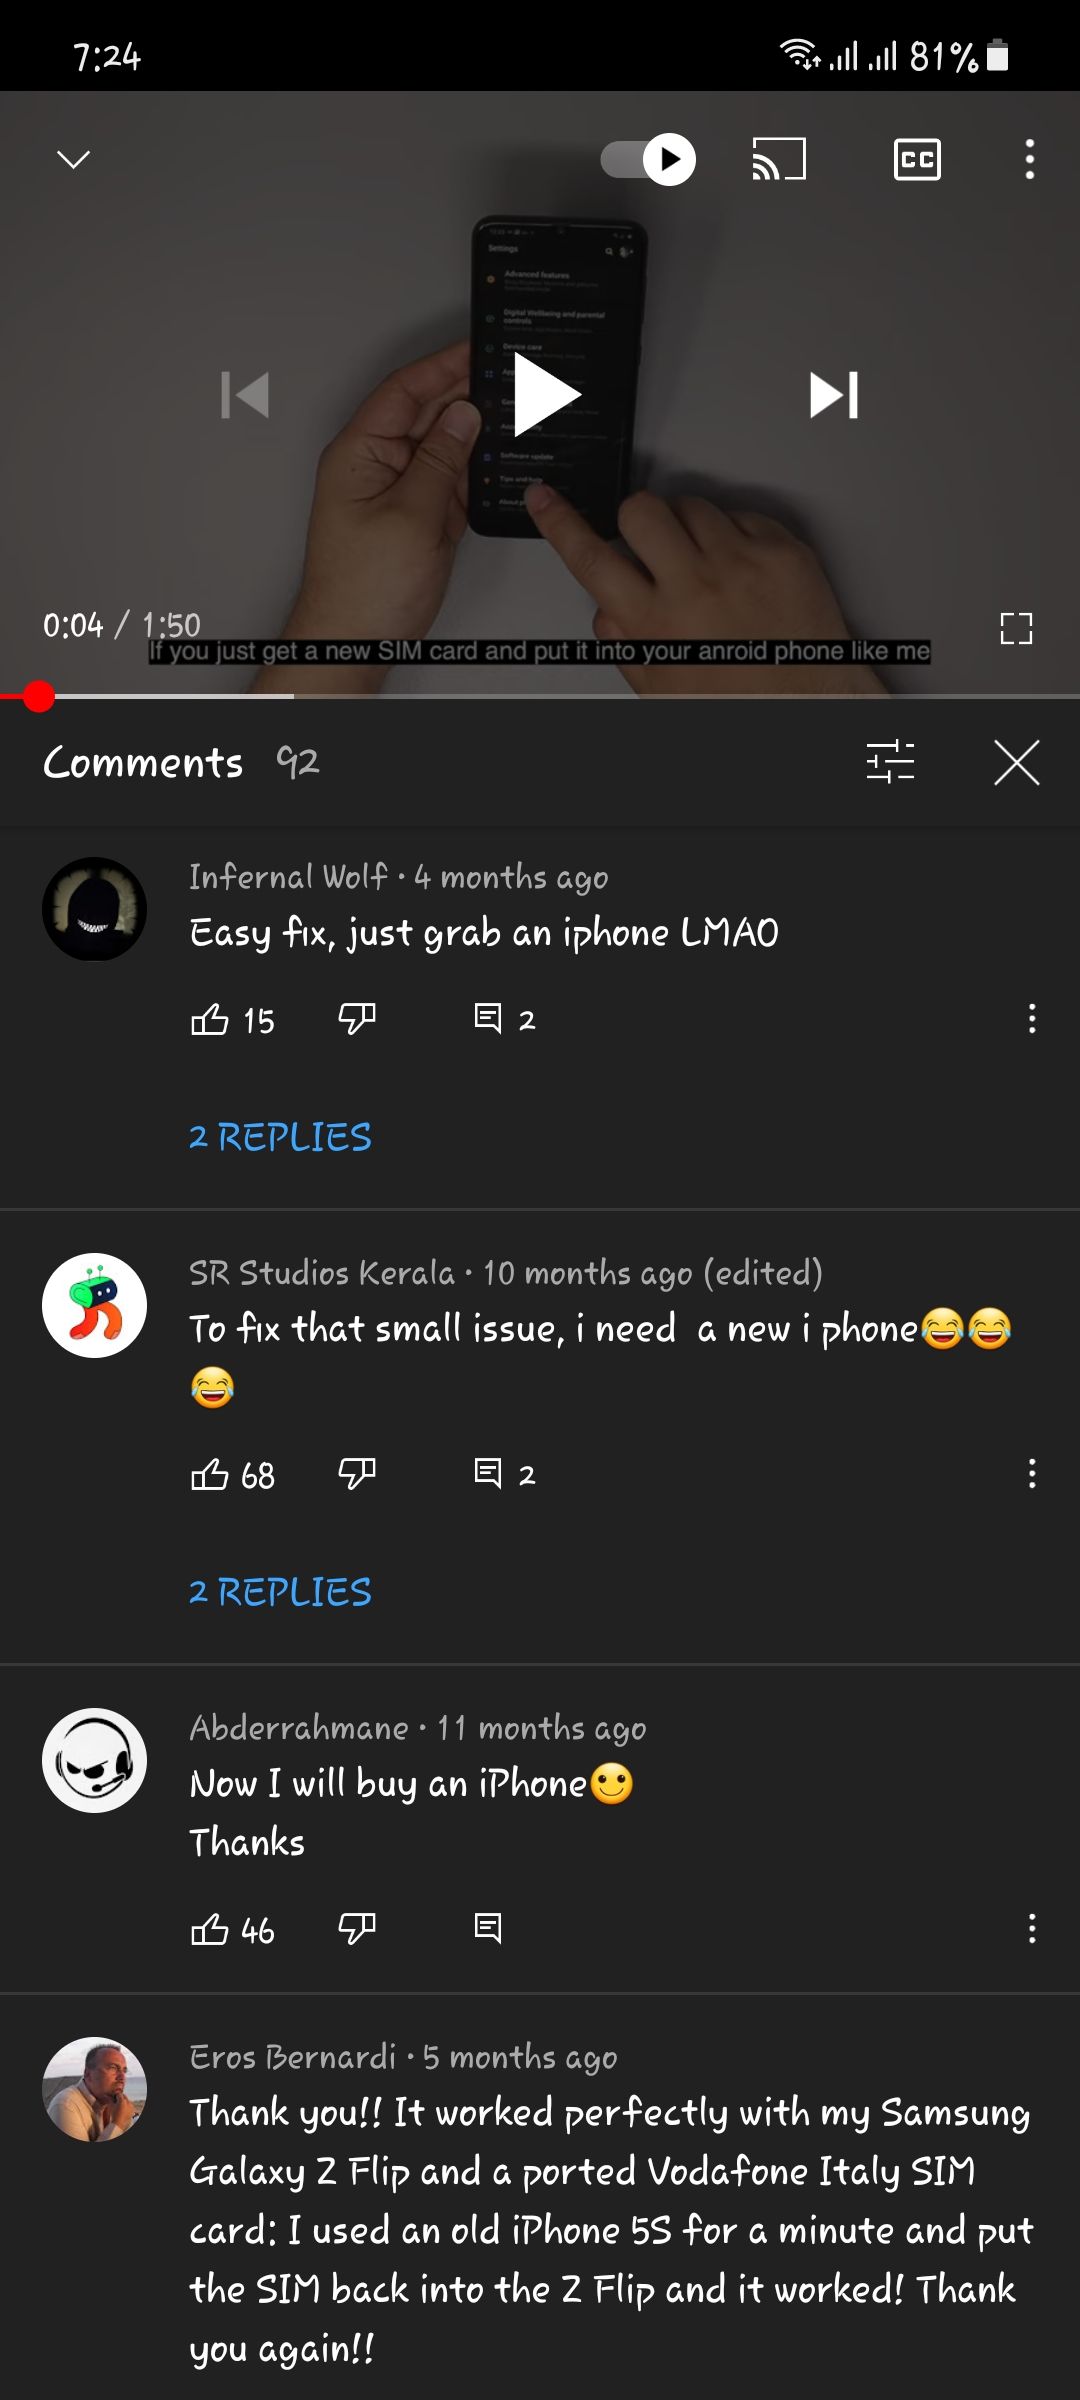Close the comments panel
Viewport: 1080px width, 2400px height.
pos(1016,762)
